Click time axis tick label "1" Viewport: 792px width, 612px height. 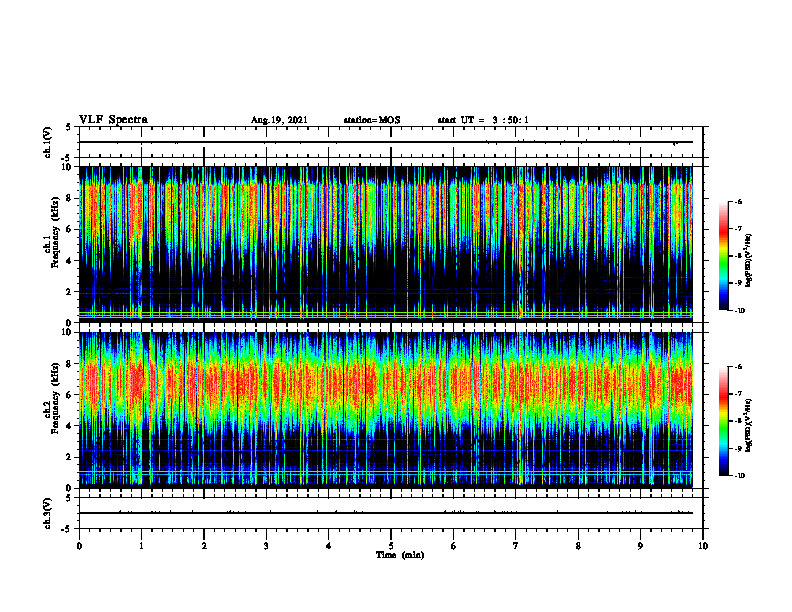(x=141, y=546)
